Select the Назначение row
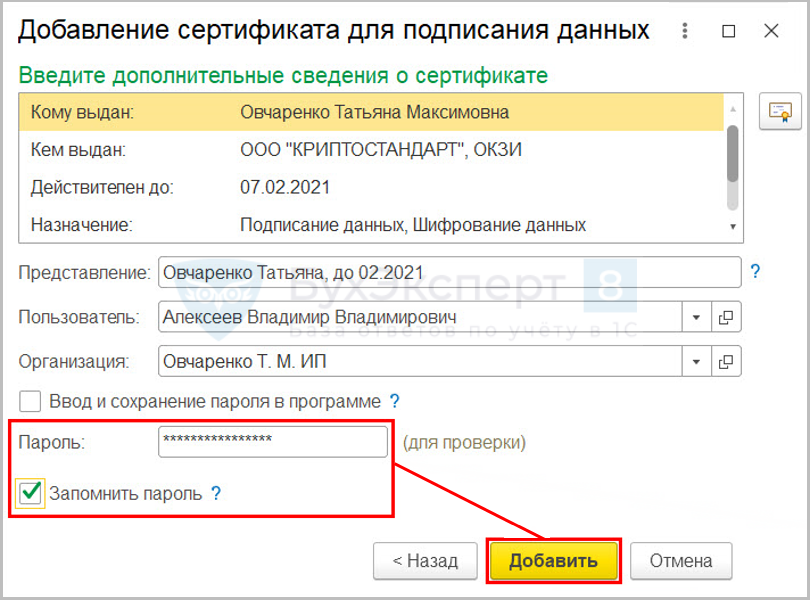 pos(371,225)
